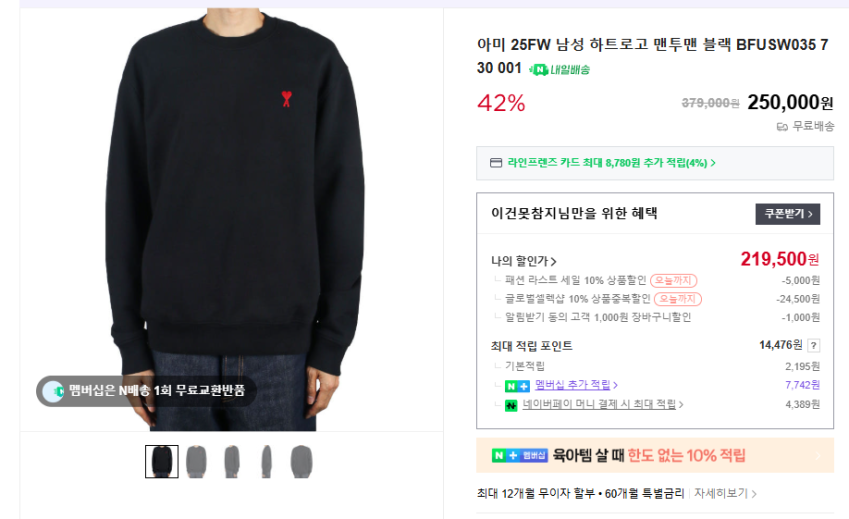
Task: Click the main black sweatshirt product image
Action: [232, 219]
